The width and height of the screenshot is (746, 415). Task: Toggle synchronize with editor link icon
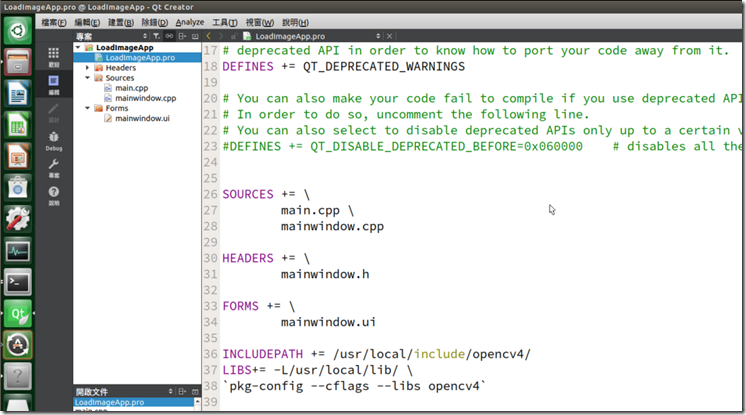(169, 35)
